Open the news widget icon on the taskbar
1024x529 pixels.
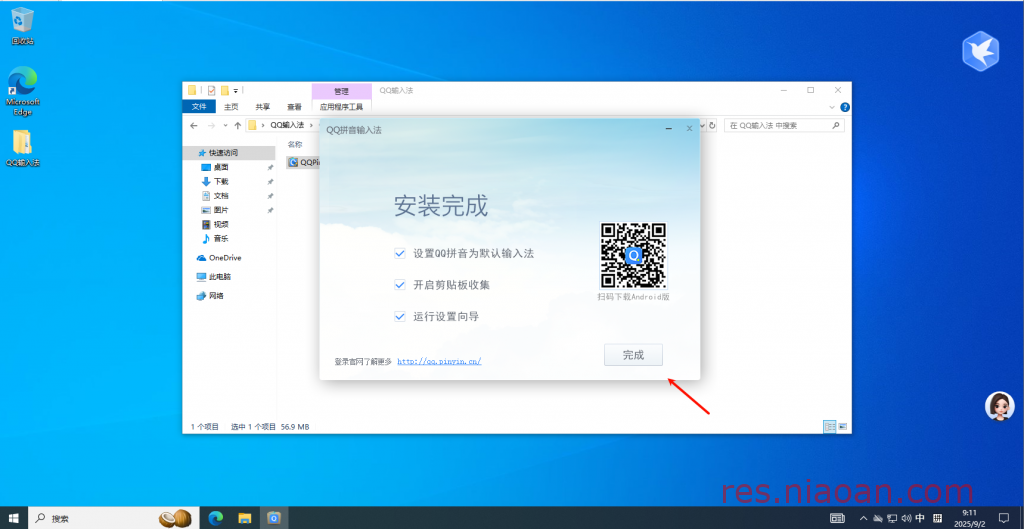837,519
